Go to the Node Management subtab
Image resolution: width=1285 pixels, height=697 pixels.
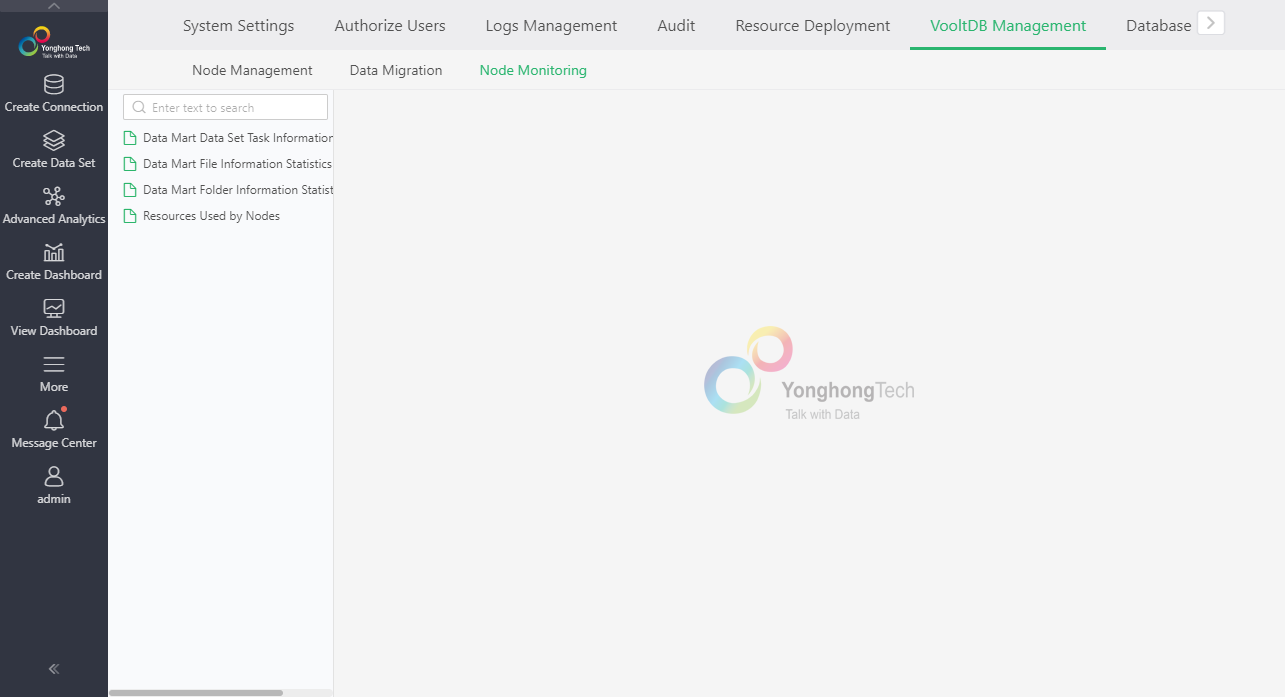click(x=252, y=71)
